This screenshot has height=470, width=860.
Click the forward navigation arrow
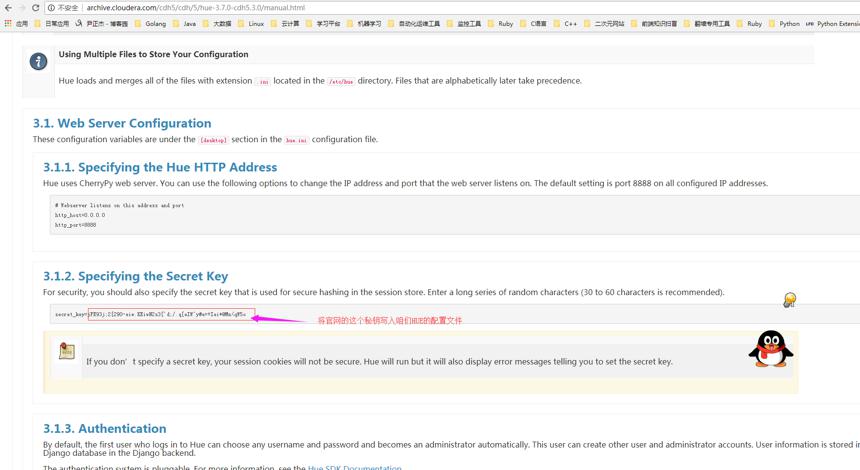[x=22, y=8]
